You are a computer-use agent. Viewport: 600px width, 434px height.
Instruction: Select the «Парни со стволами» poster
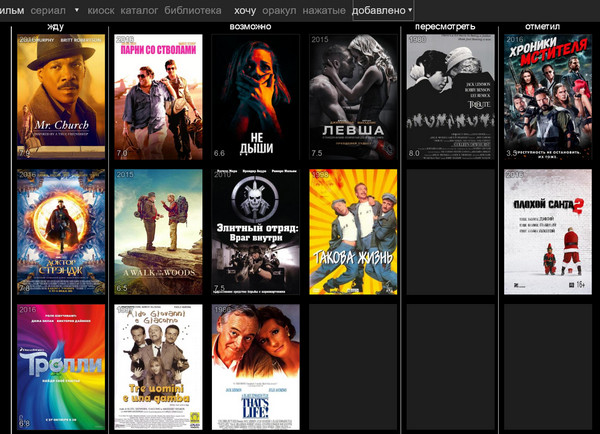pyautogui.click(x=158, y=97)
